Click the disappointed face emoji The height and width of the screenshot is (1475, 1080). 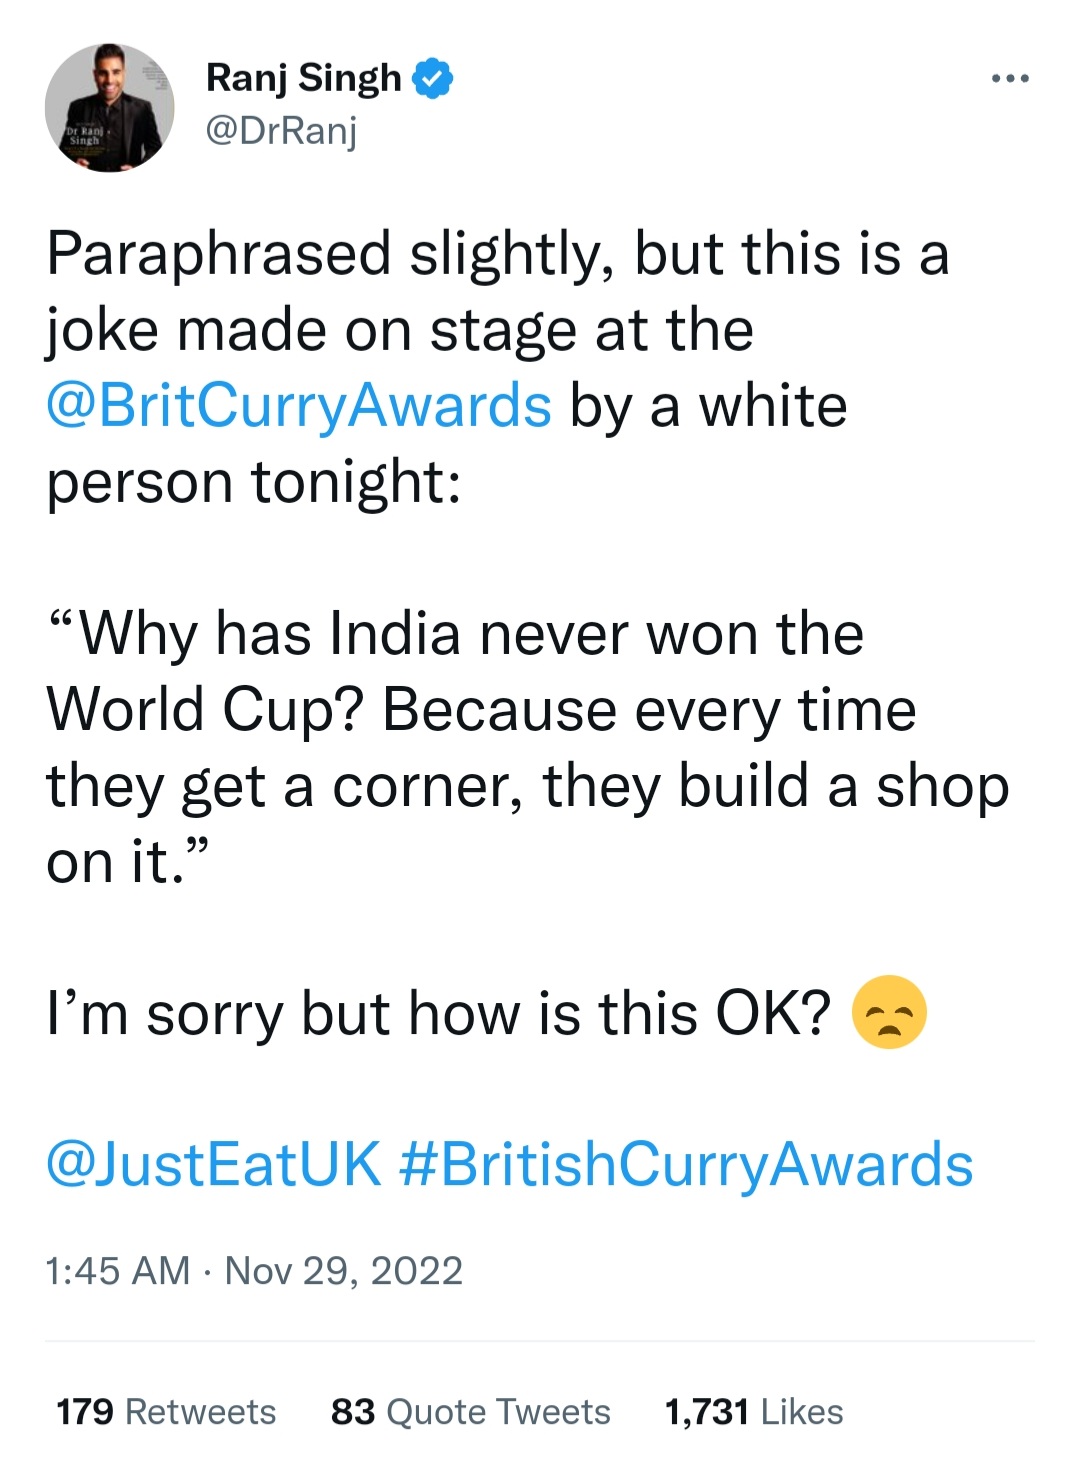[x=889, y=1012]
